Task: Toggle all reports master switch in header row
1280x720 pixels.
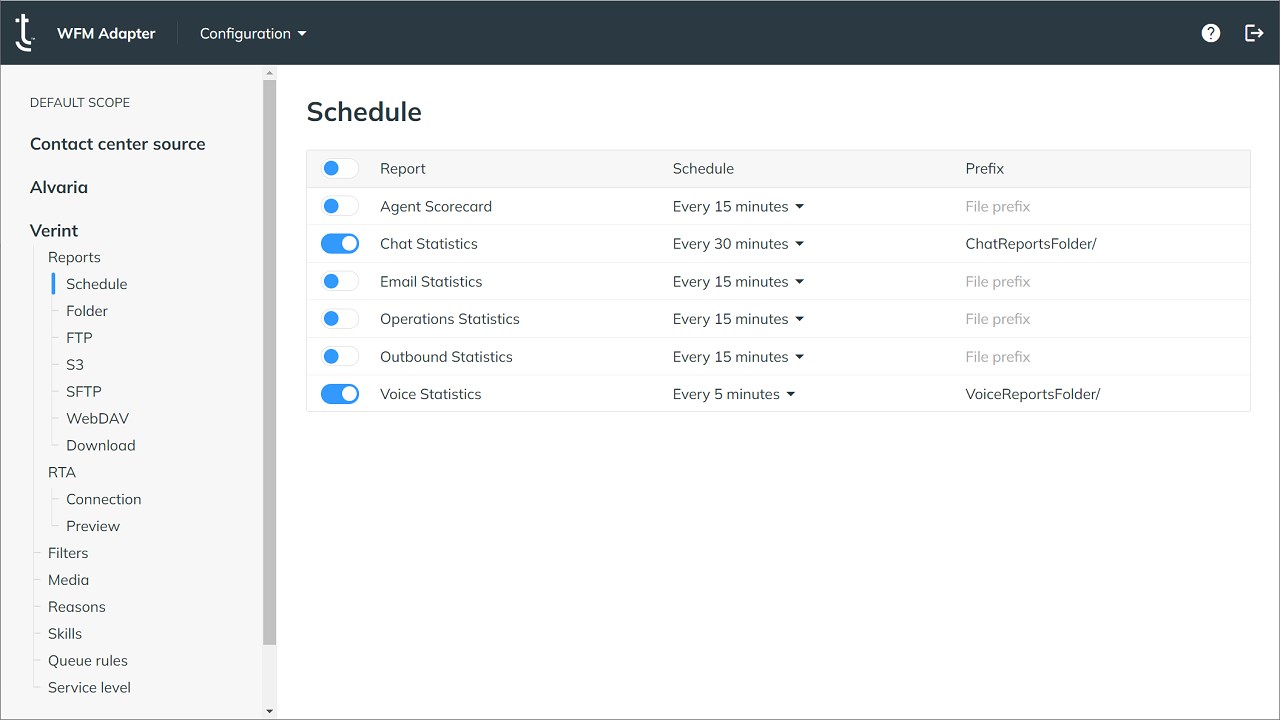Action: tap(339, 169)
